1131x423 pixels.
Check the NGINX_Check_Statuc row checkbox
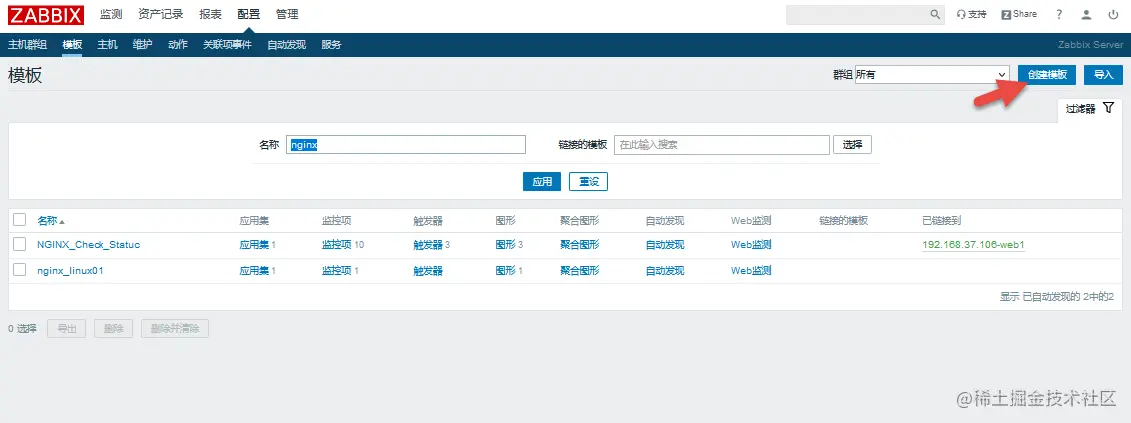point(19,244)
